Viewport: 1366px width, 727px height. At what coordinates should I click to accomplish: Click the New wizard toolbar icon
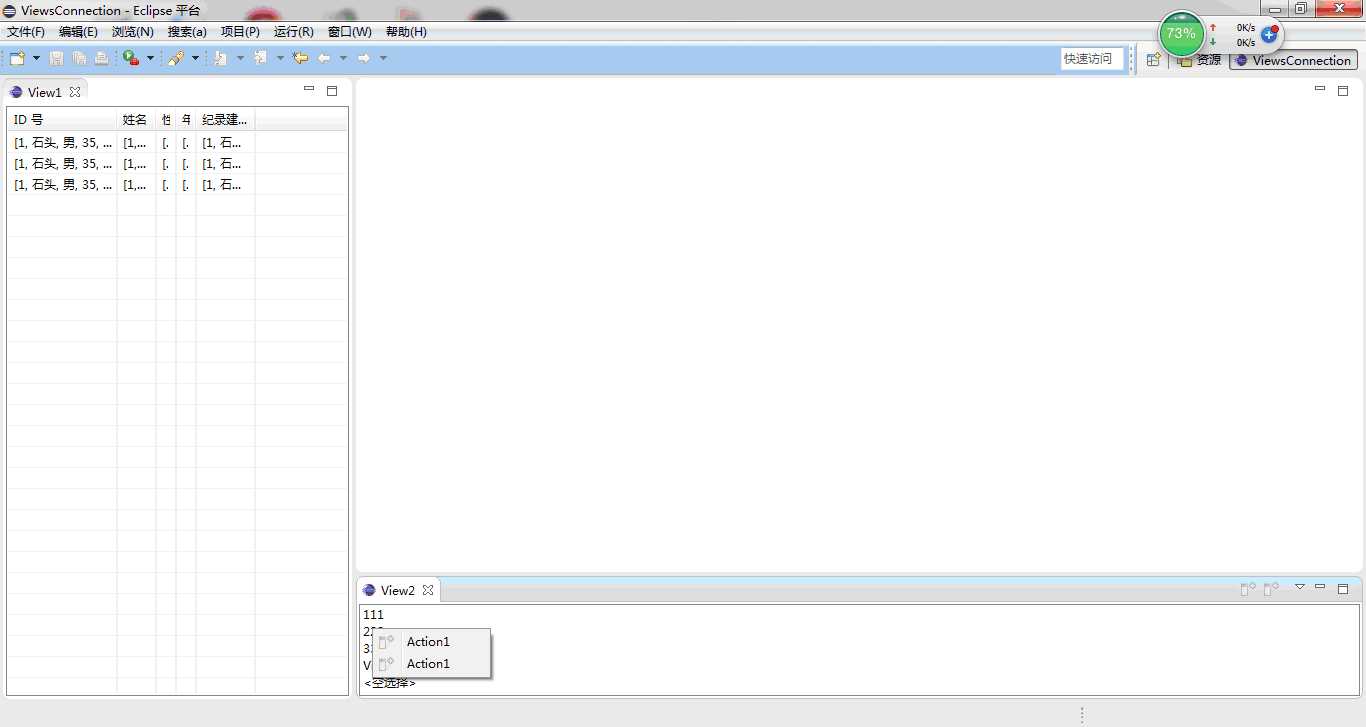coord(17,59)
